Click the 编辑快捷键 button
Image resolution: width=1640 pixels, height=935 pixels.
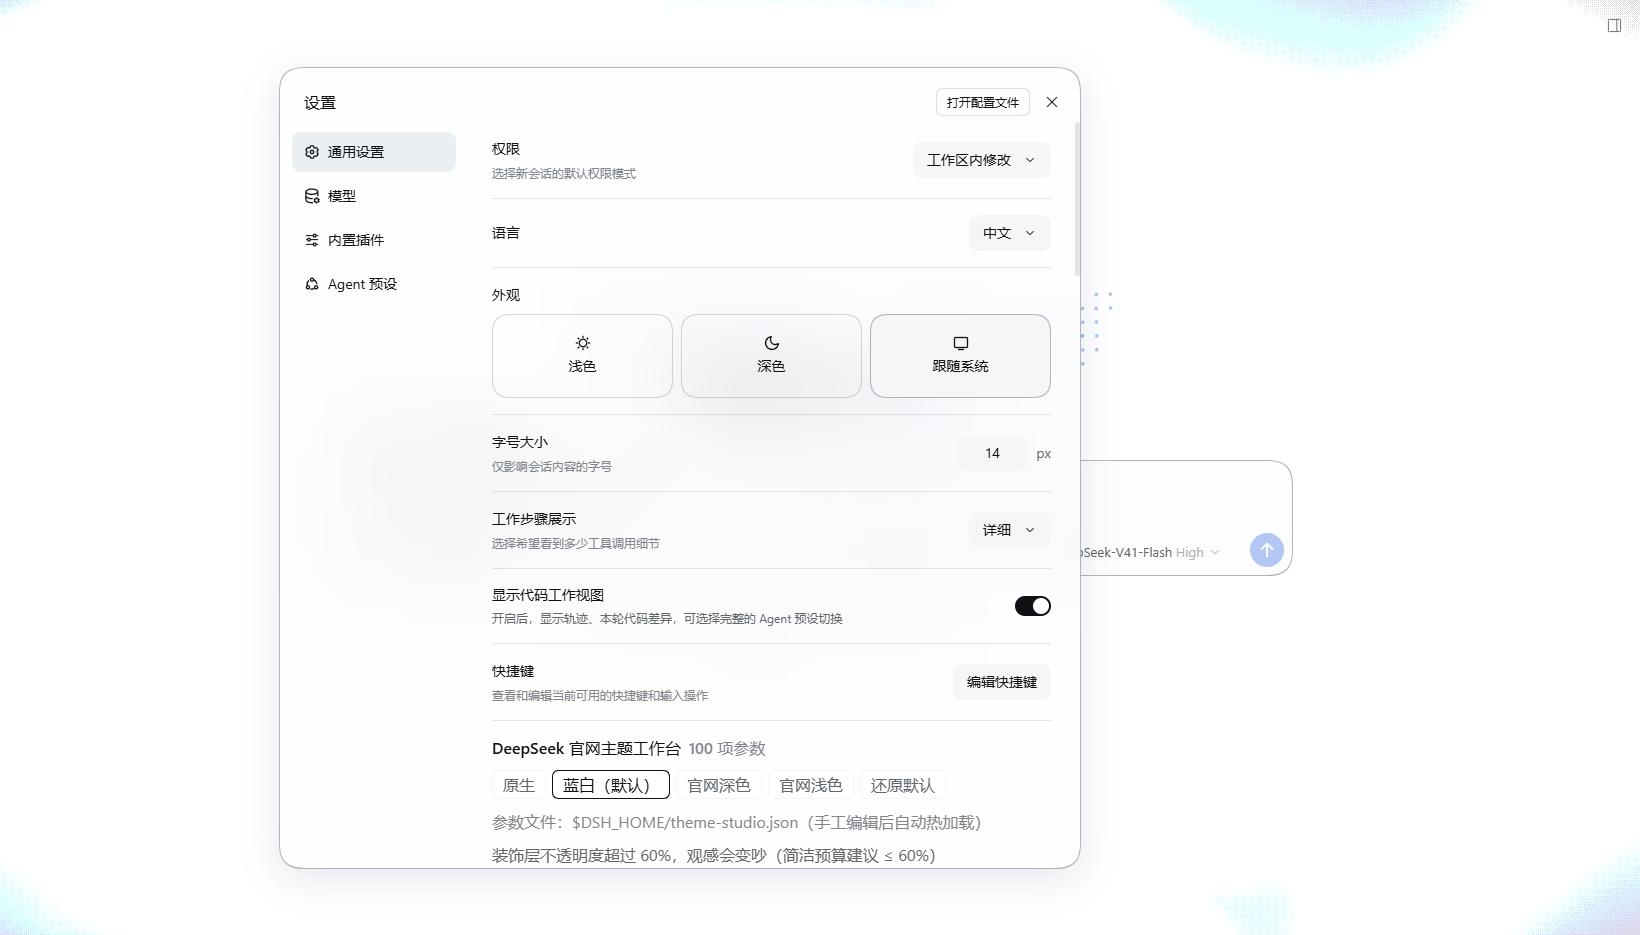(1002, 682)
